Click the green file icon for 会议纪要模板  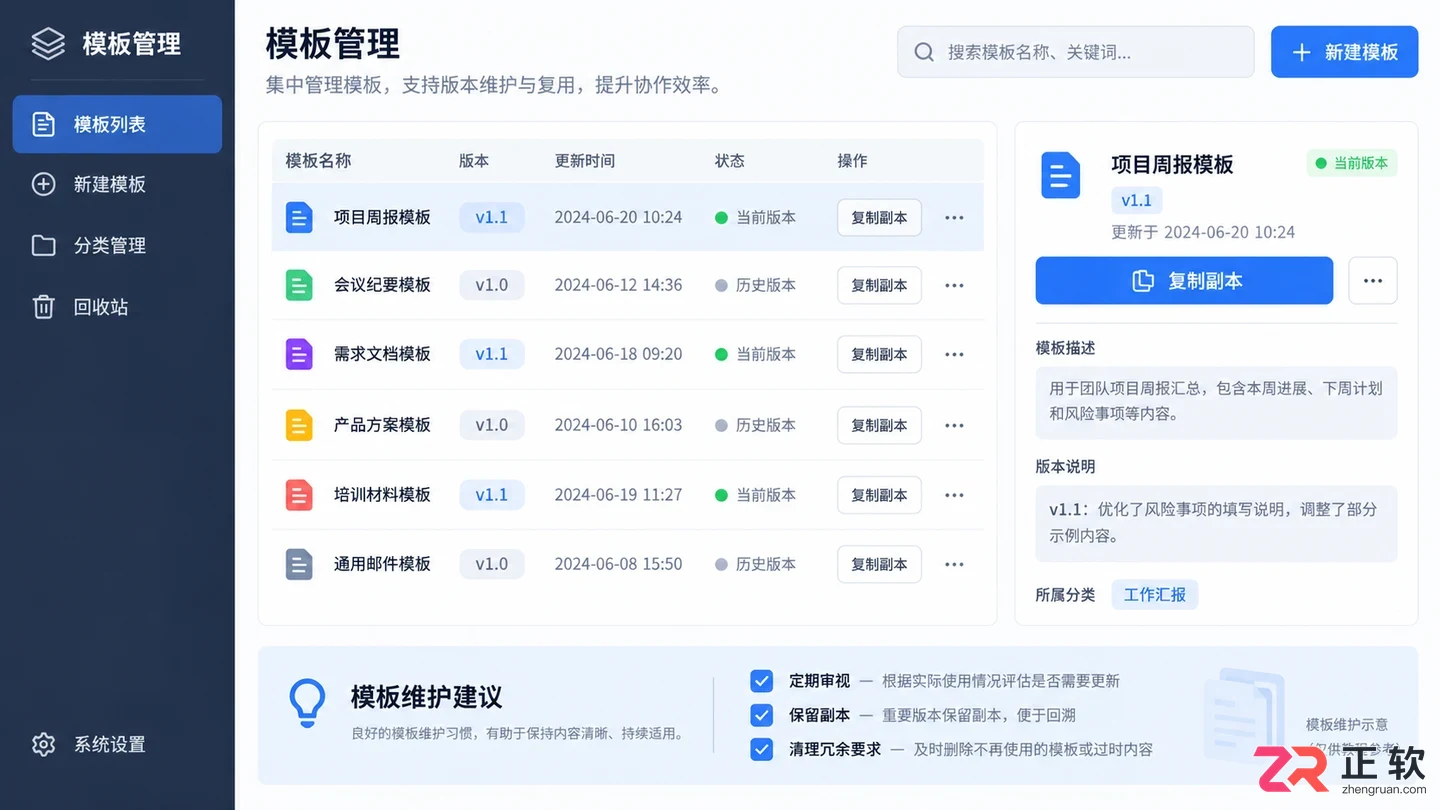coord(299,285)
